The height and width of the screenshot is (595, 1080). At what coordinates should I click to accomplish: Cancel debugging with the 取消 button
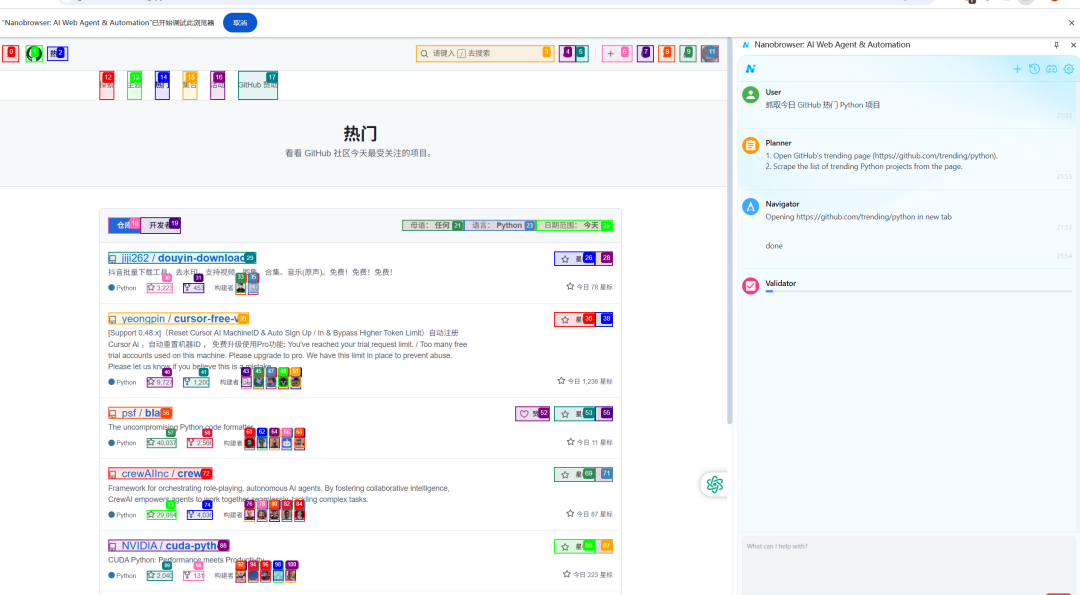pos(240,23)
